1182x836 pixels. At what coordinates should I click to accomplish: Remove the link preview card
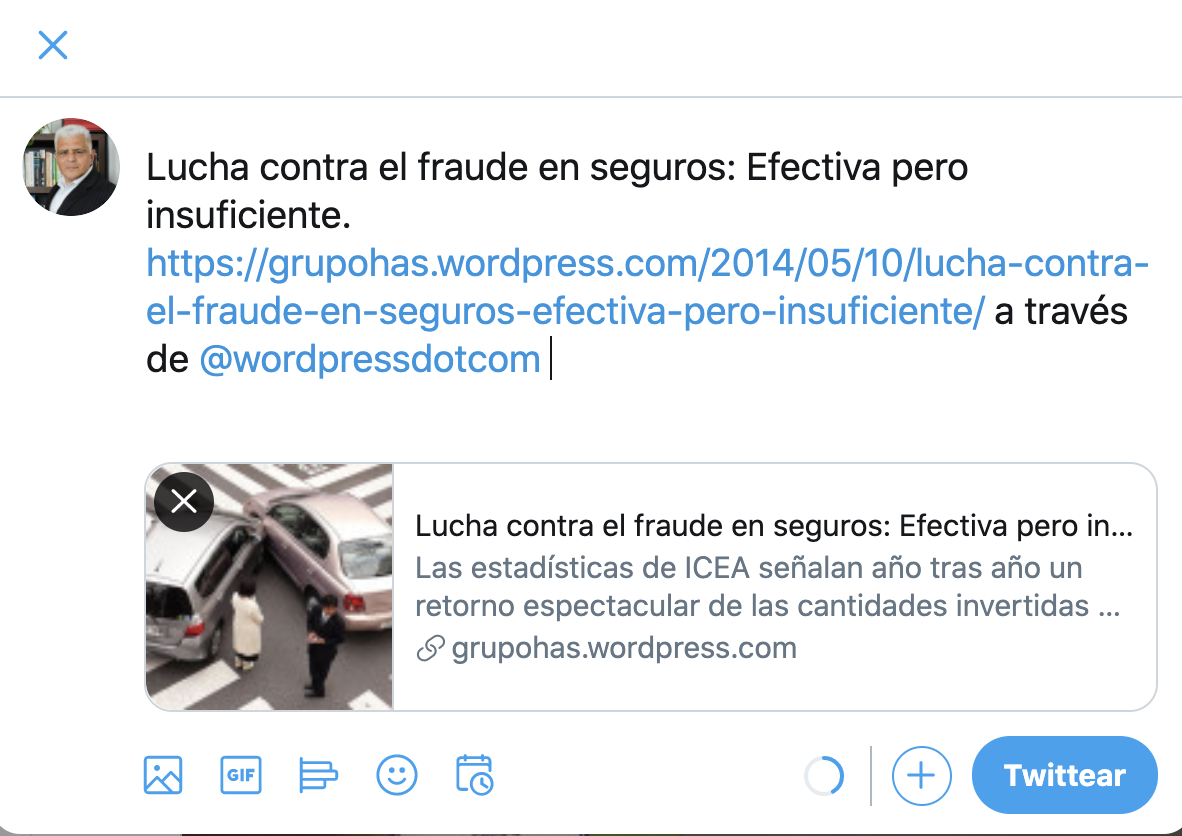pyautogui.click(x=184, y=501)
